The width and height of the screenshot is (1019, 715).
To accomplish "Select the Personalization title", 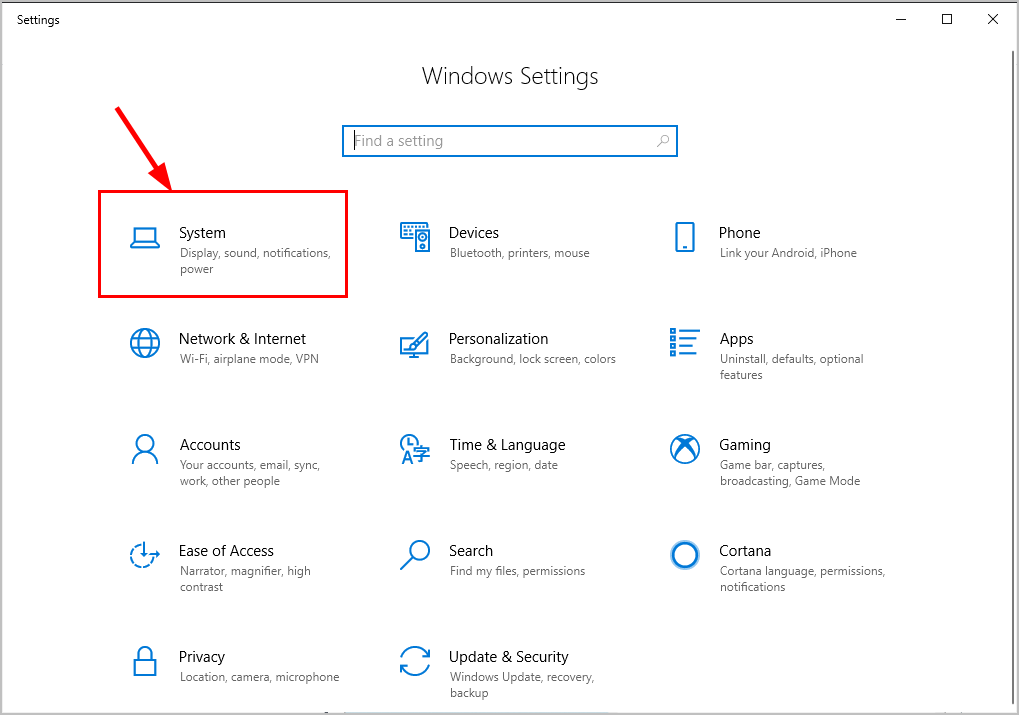I will [498, 339].
